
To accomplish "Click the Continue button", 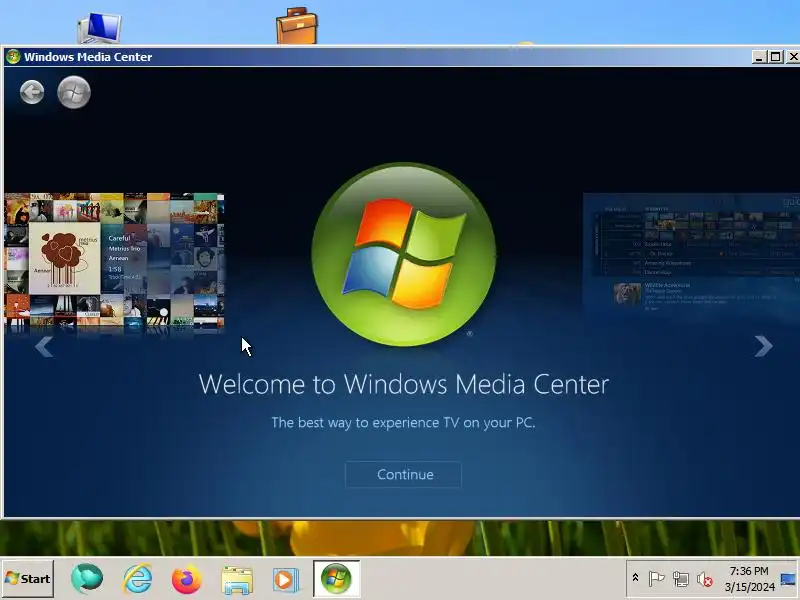I will click(403, 474).
